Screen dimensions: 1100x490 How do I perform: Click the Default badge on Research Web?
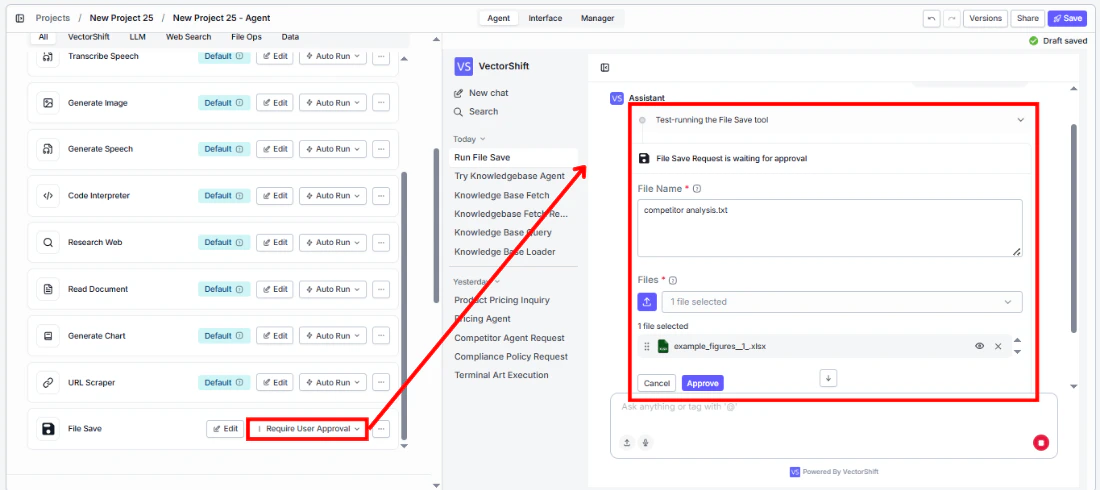point(224,242)
